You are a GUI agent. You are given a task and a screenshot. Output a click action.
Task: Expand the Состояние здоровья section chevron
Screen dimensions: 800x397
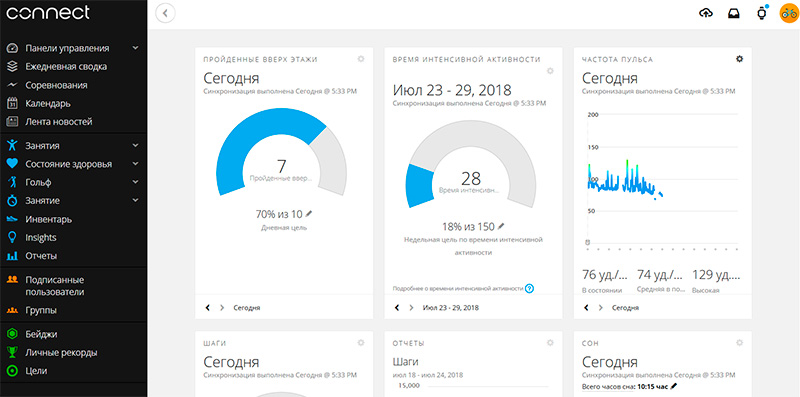point(135,164)
